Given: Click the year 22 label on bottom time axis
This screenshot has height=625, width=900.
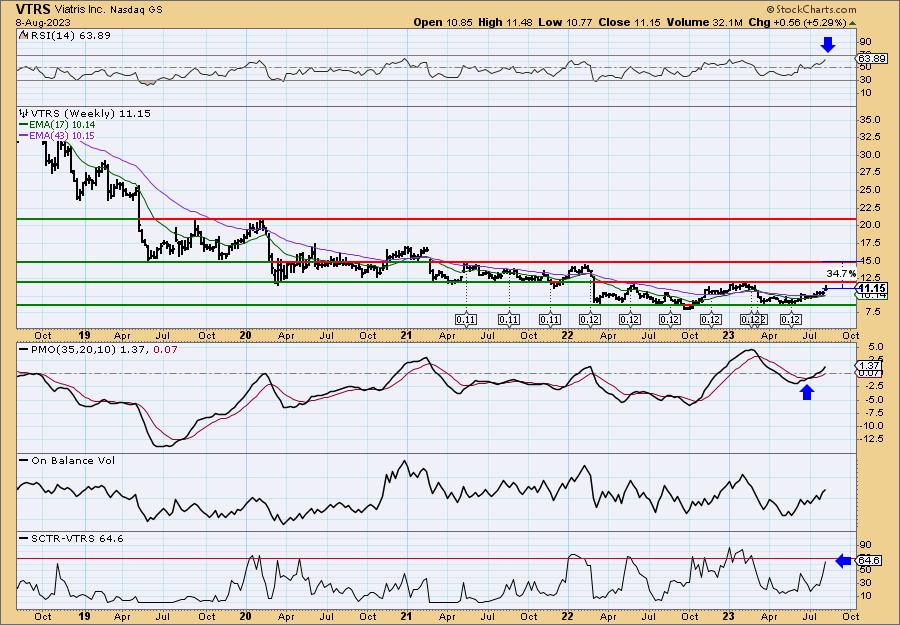Looking at the screenshot, I should click(x=568, y=616).
